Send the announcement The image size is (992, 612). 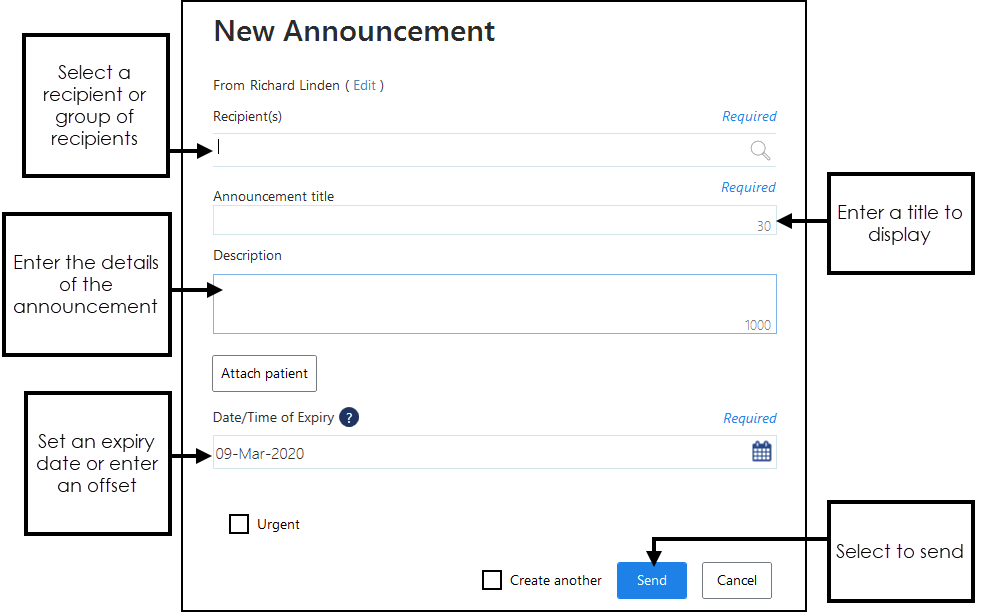(x=651, y=580)
